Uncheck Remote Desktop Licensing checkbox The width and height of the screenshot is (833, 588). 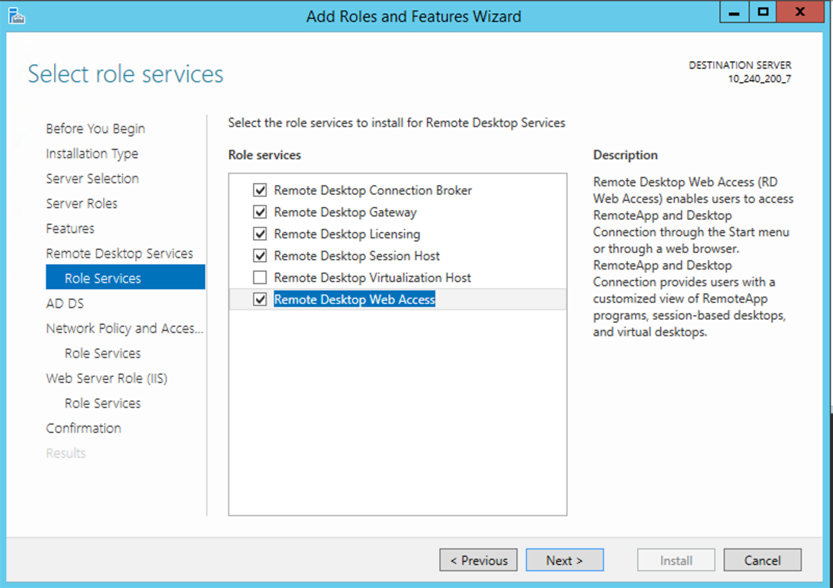click(261, 234)
